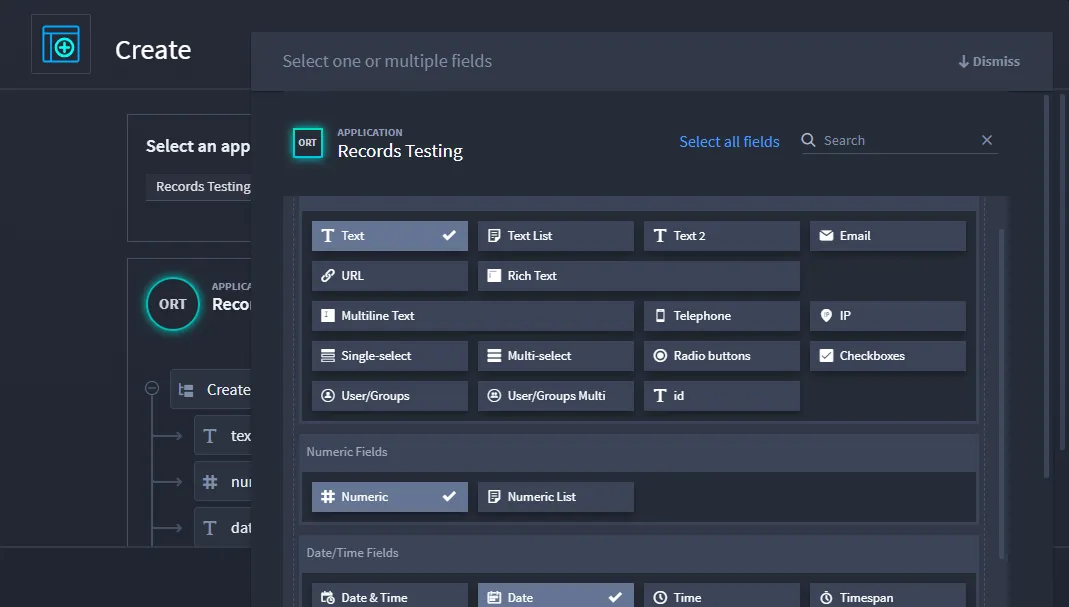Select the Text List field
This screenshot has height=607, width=1069.
click(x=556, y=235)
